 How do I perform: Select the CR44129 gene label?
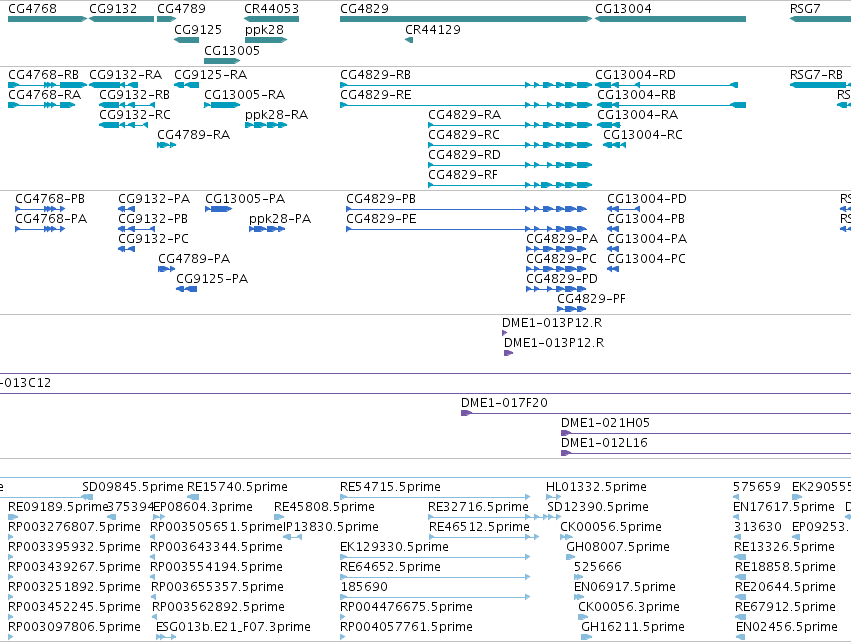[x=433, y=29]
